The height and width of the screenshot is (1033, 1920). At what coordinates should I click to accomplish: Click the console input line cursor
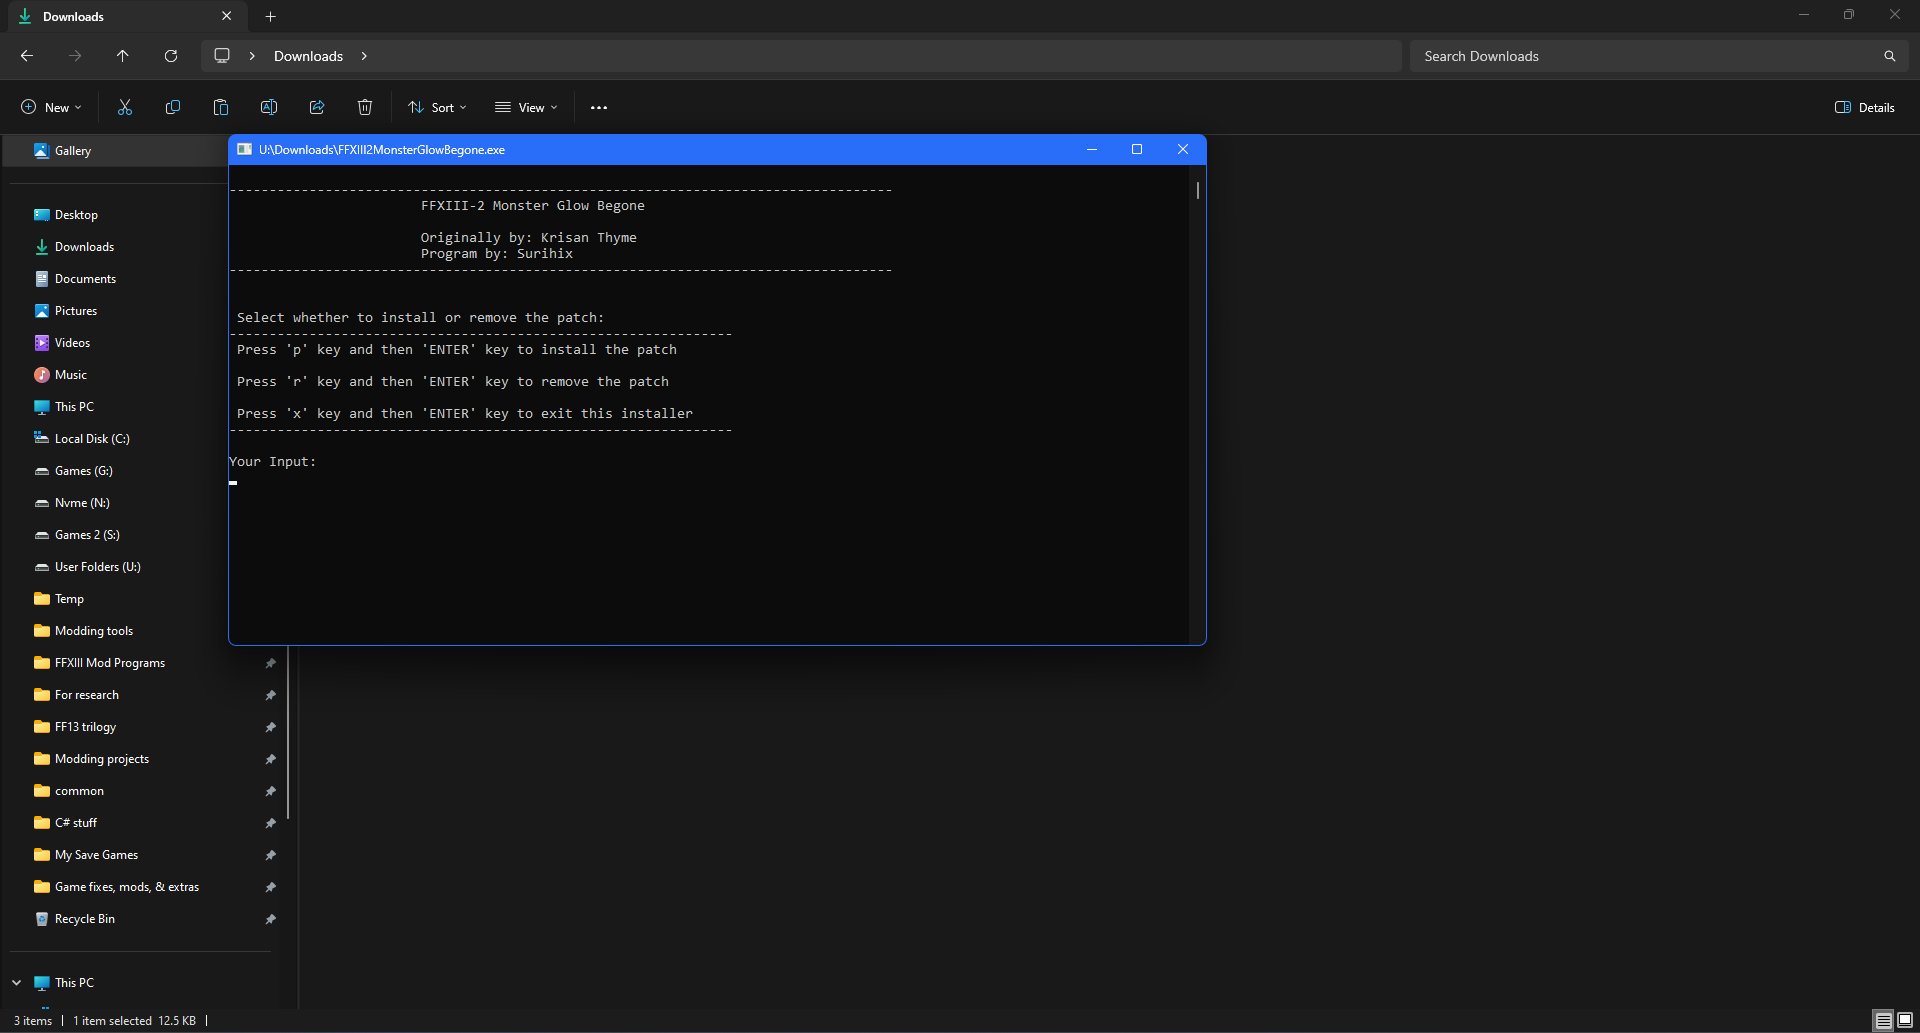point(233,483)
